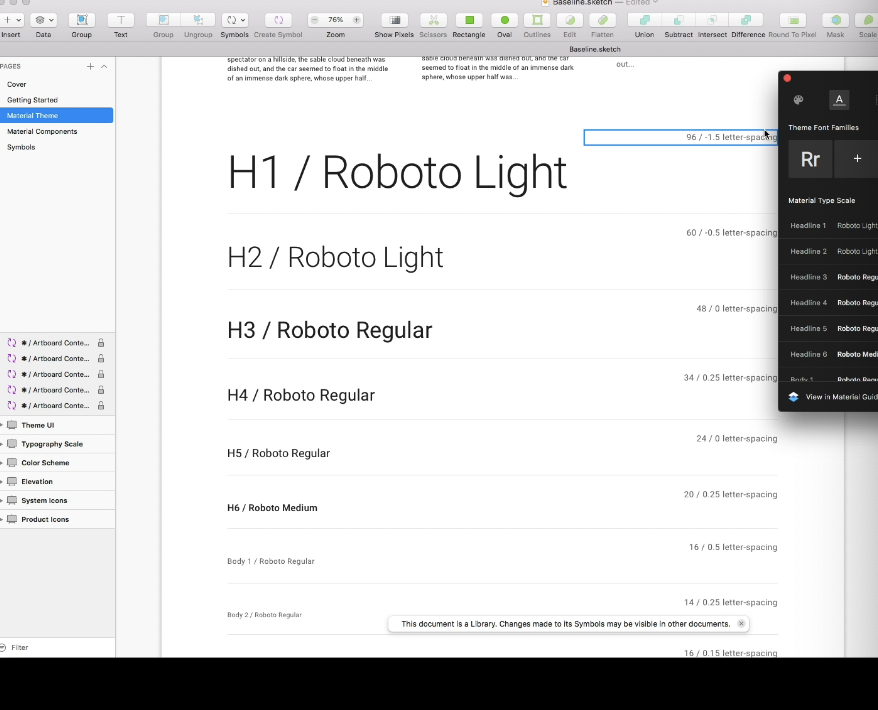Image resolution: width=878 pixels, height=710 pixels.
Task: Toggle Show Pixels mode
Action: click(x=395, y=20)
